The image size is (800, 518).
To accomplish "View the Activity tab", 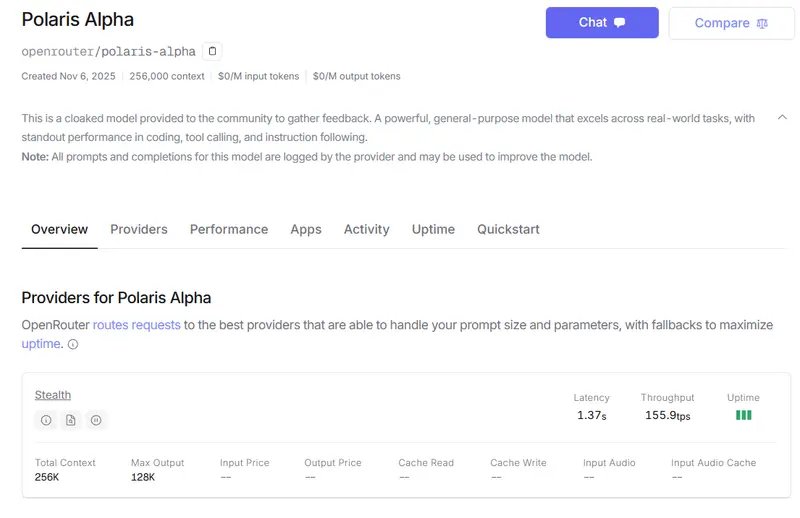I will [x=366, y=229].
